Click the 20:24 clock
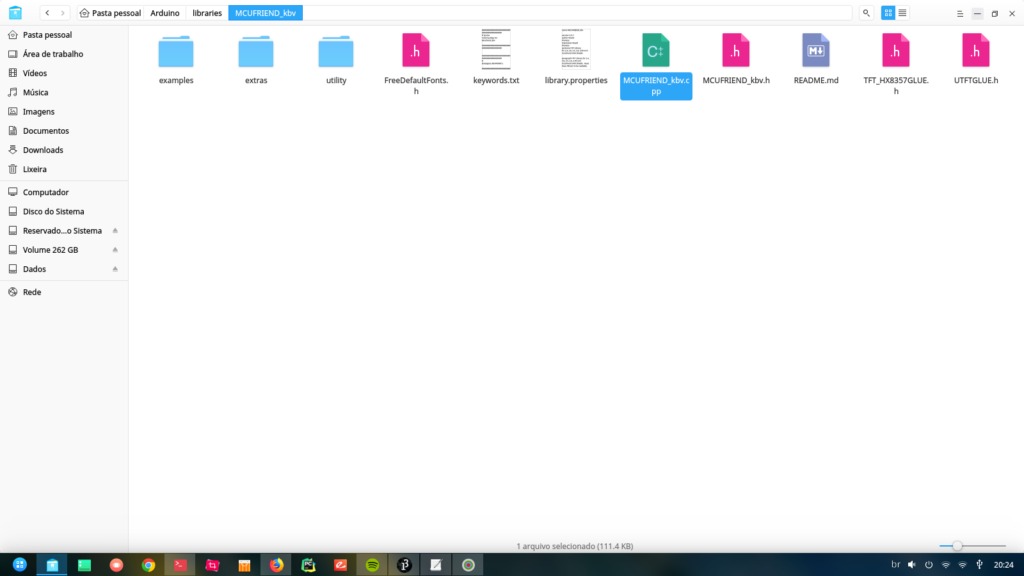This screenshot has width=1024, height=576. 1003,565
